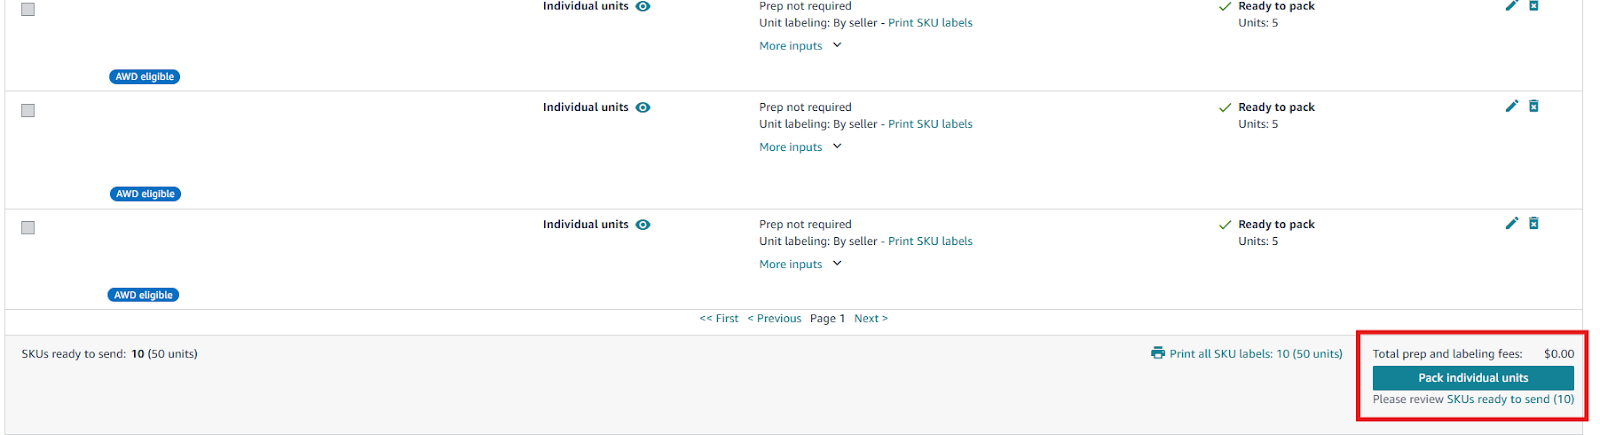This screenshot has width=1600, height=435.
Task: Click the printer icon beside Print all SKU labels
Action: pyautogui.click(x=1158, y=353)
